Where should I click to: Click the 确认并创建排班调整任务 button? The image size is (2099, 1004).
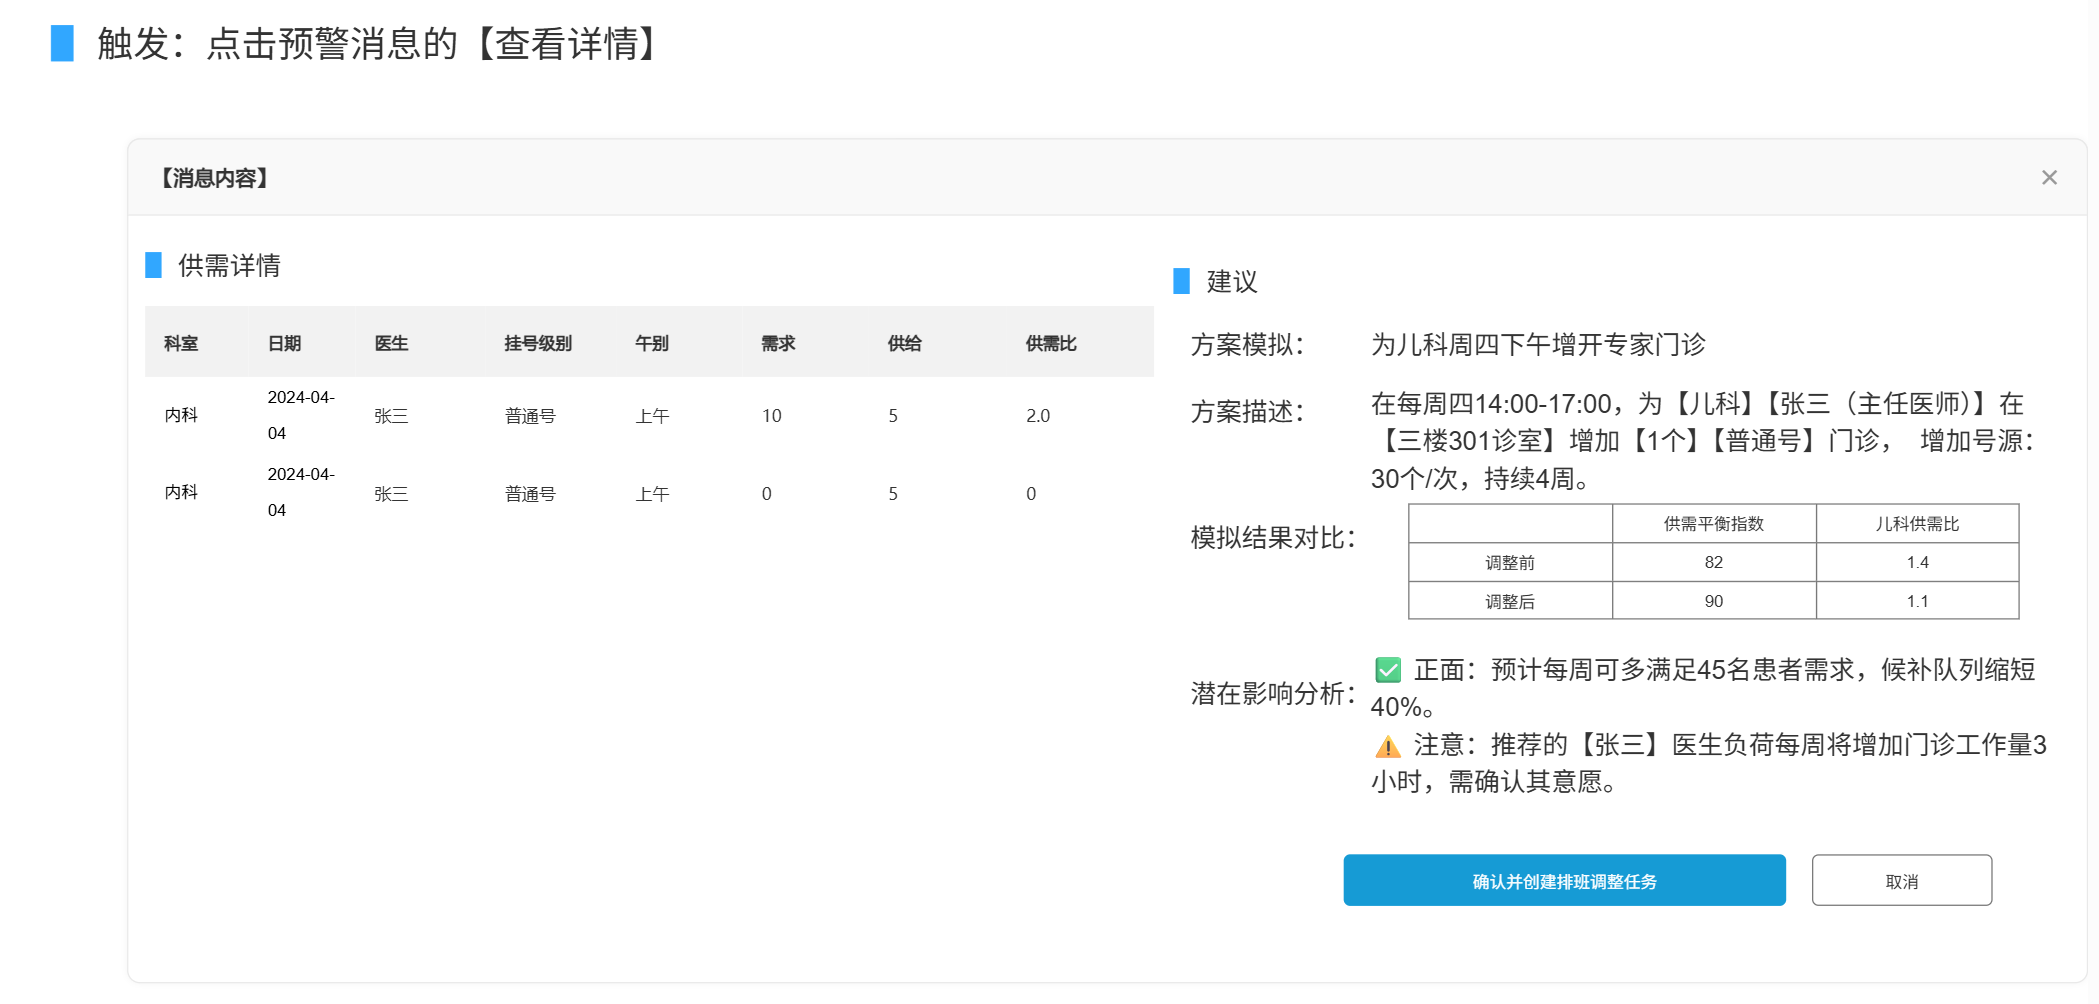1563,880
